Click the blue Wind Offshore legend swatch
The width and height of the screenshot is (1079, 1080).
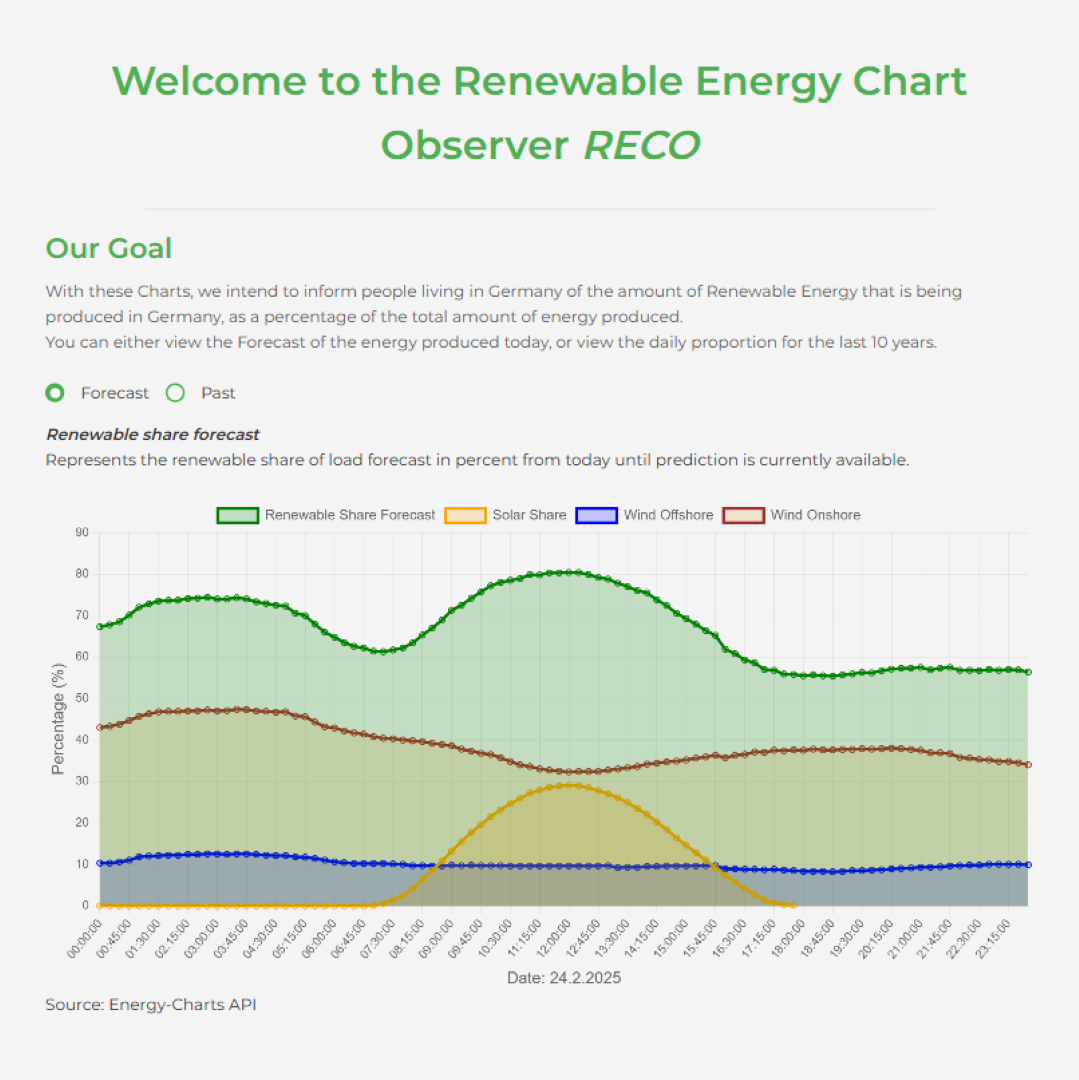pos(597,515)
